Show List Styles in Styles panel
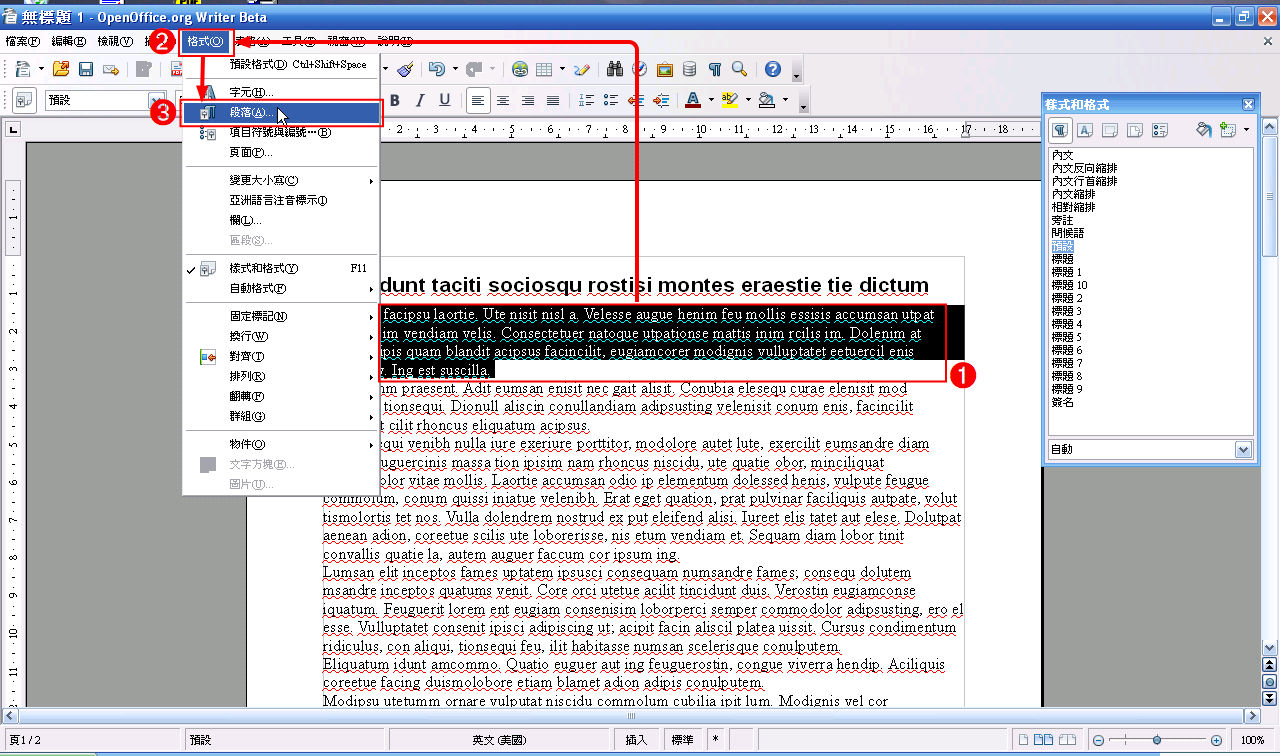The height and width of the screenshot is (756, 1280). click(x=1160, y=130)
